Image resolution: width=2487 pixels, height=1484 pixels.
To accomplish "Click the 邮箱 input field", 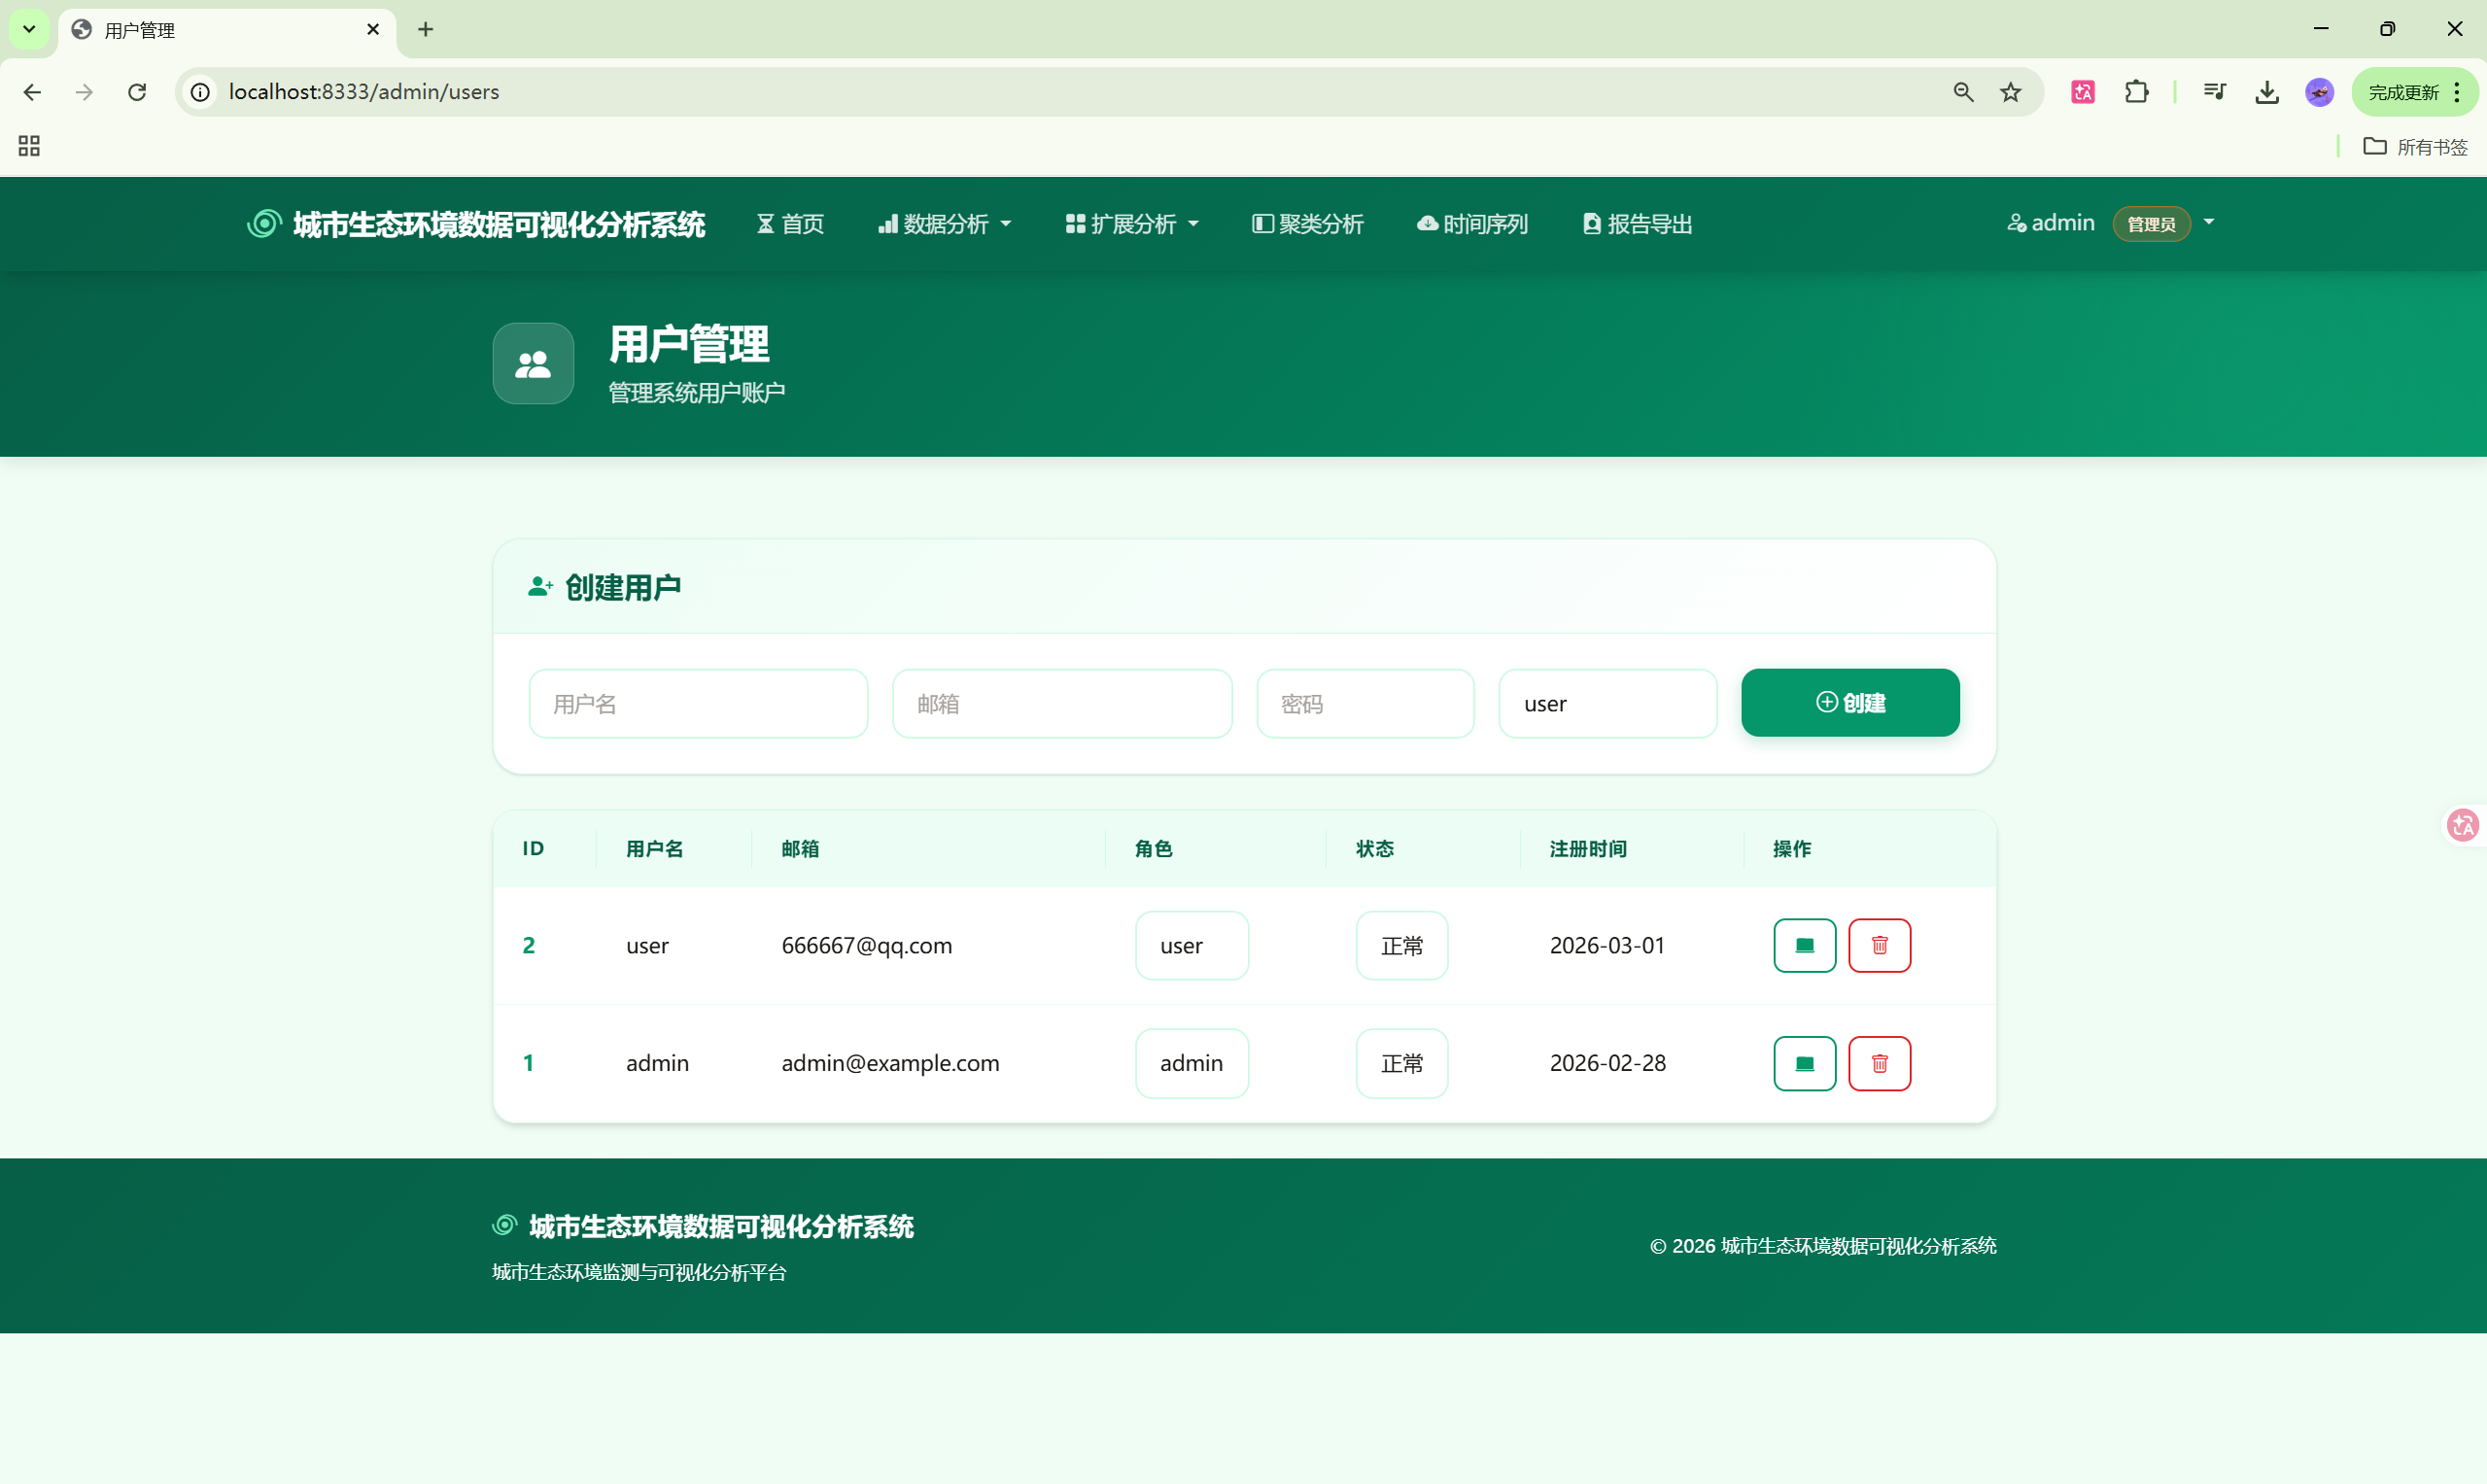I will pyautogui.click(x=1062, y=703).
